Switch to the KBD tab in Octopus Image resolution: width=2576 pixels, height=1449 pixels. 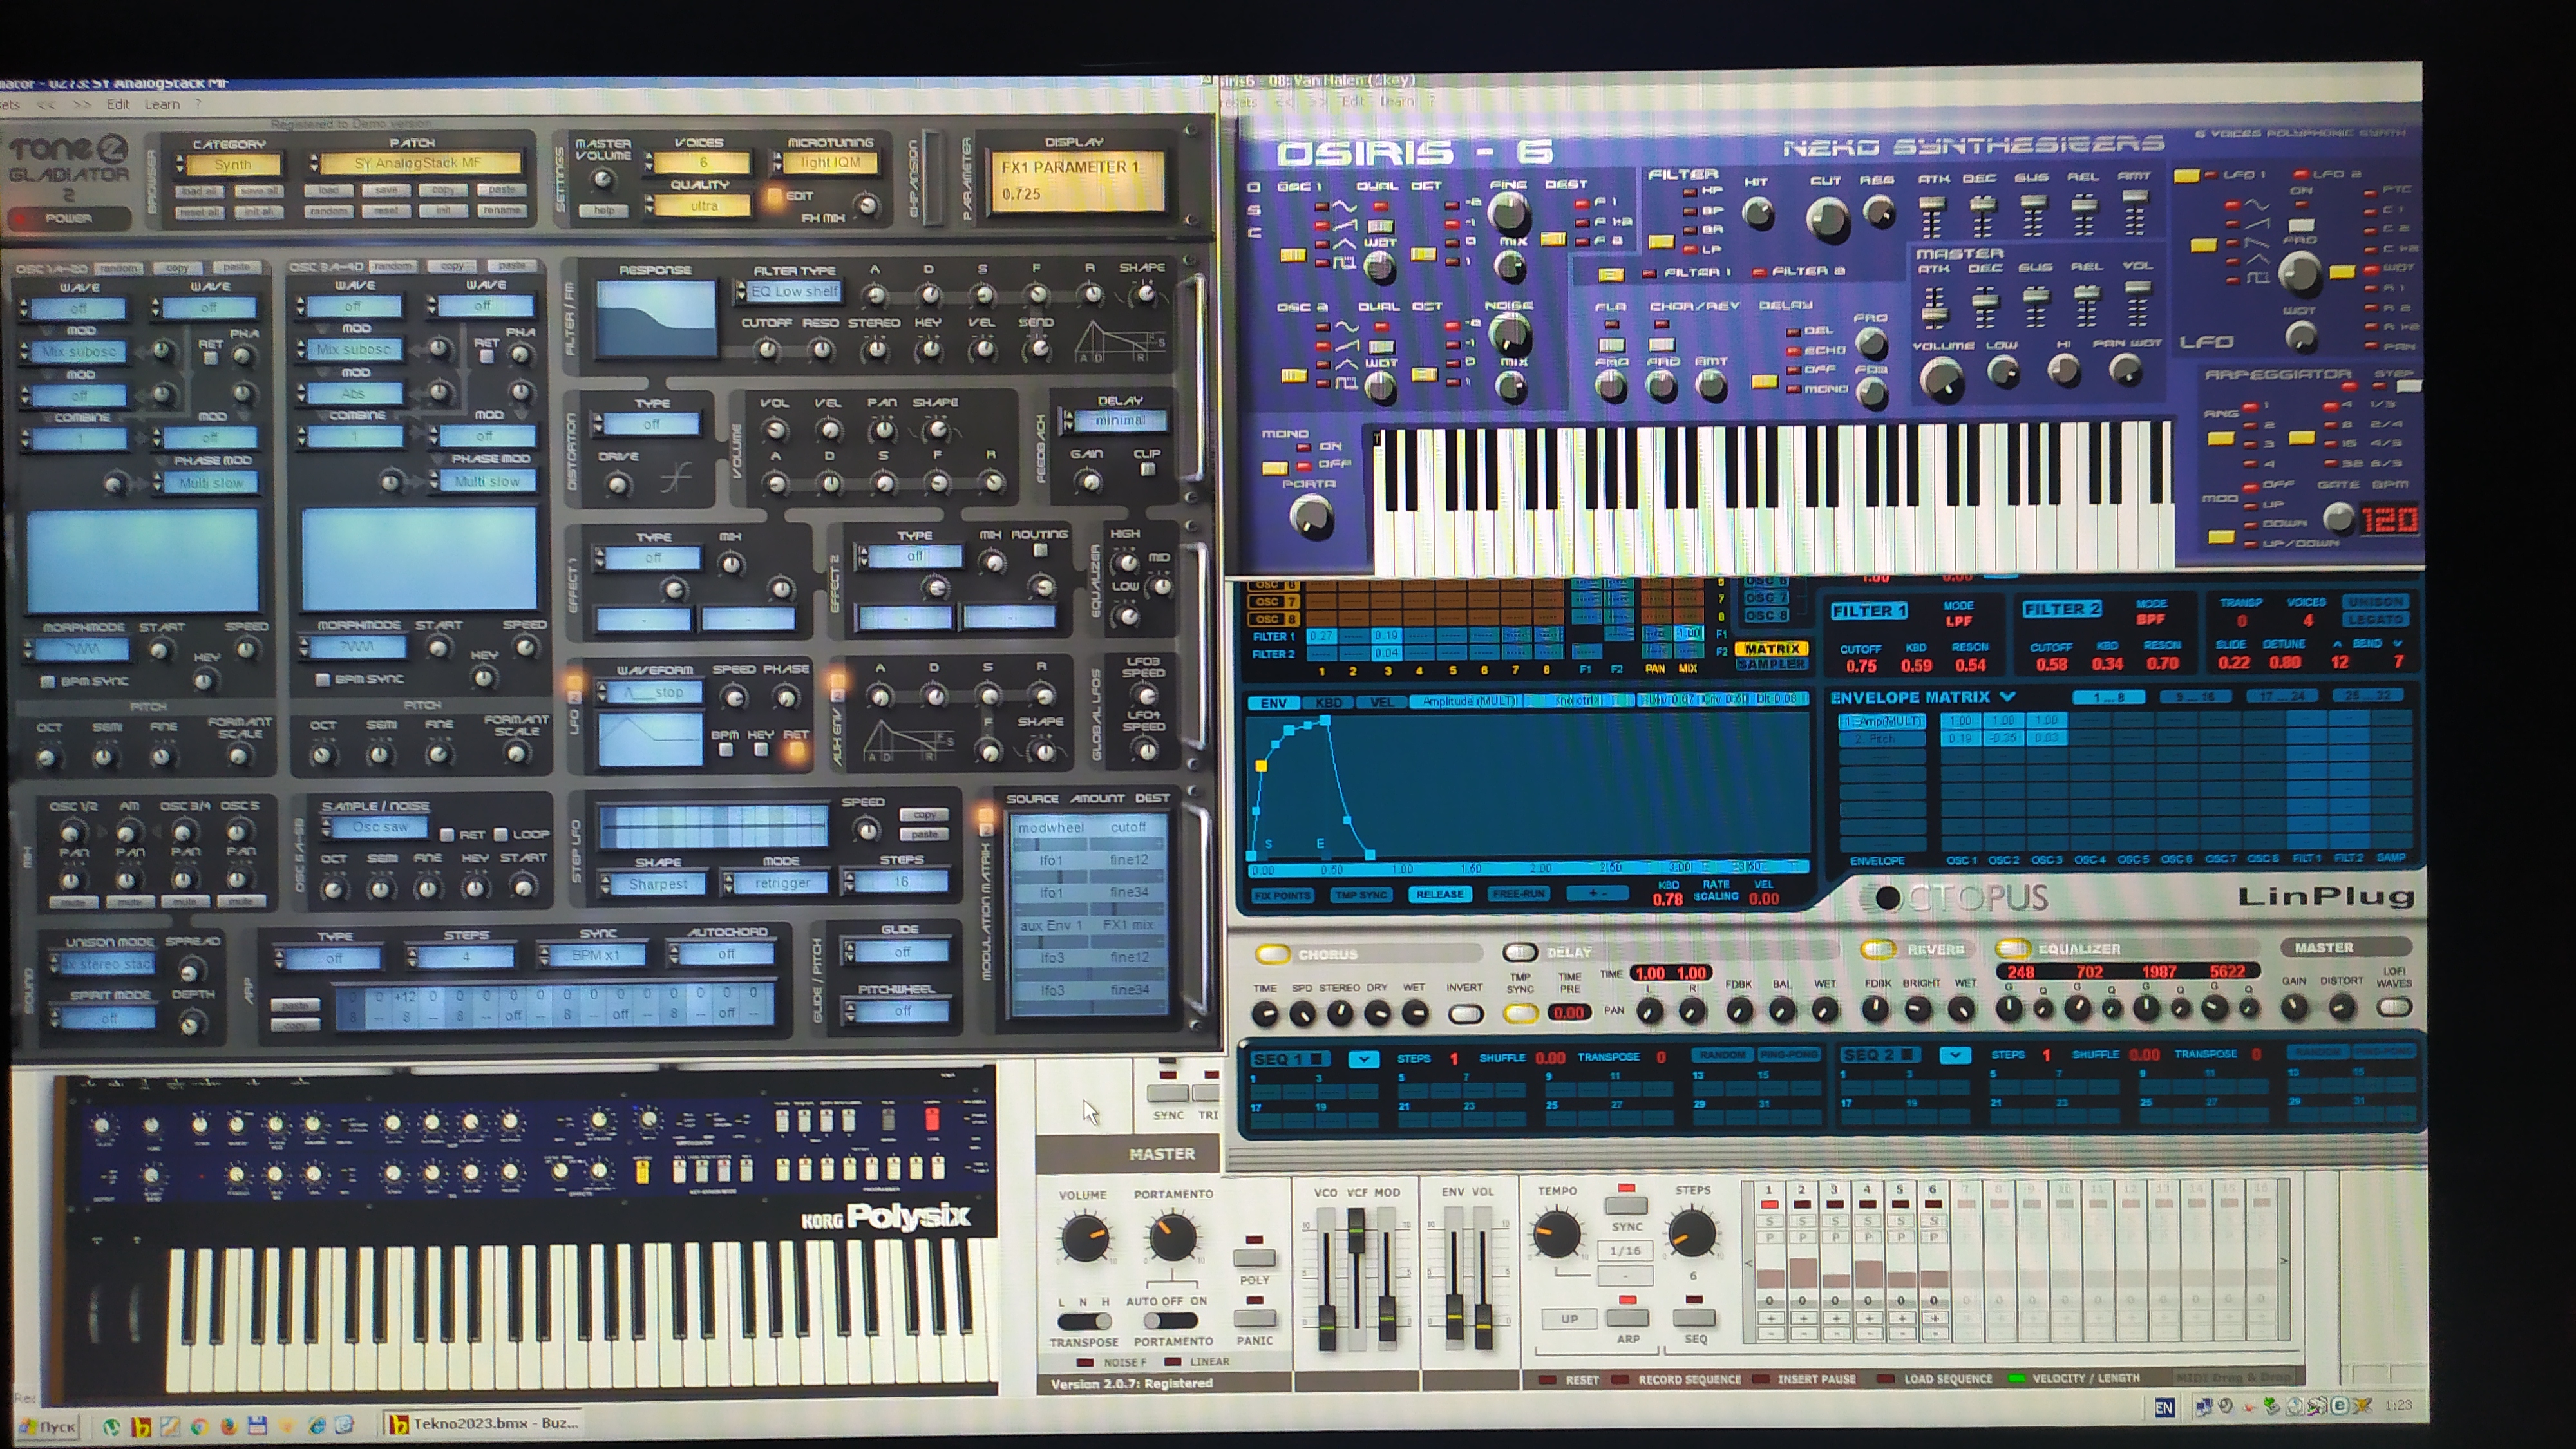coord(1328,703)
